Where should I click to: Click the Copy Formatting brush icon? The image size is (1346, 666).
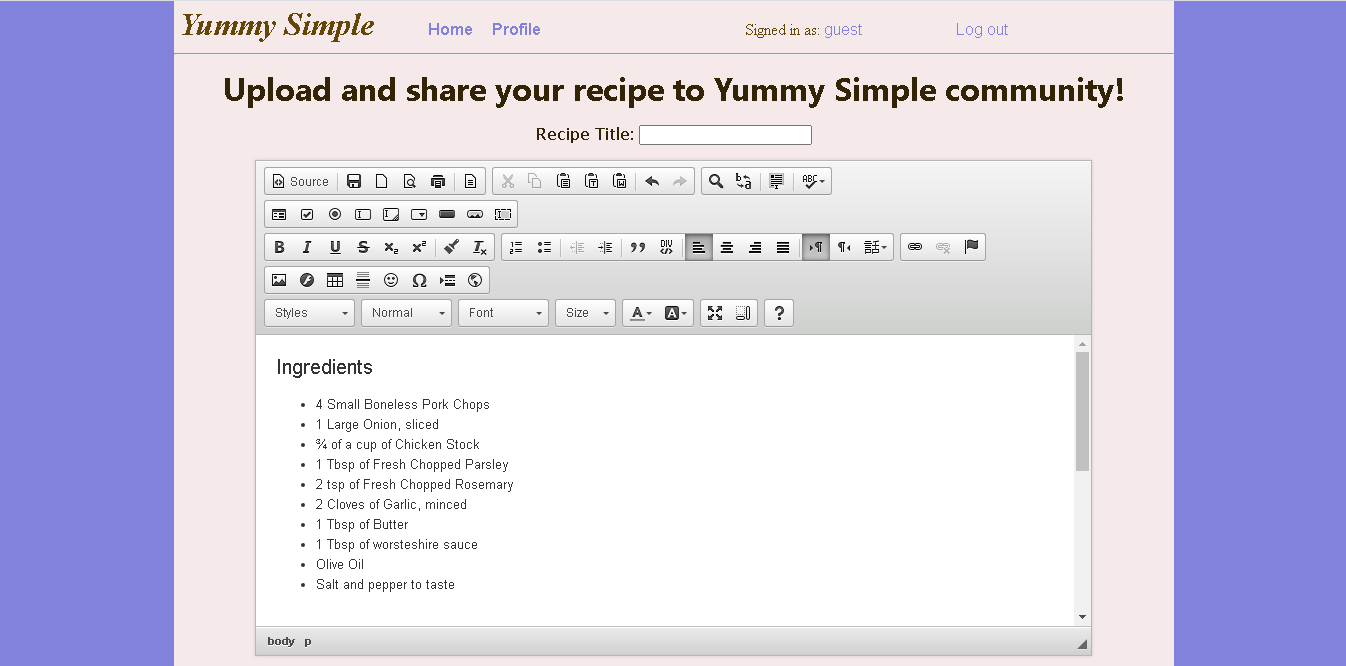tap(451, 247)
